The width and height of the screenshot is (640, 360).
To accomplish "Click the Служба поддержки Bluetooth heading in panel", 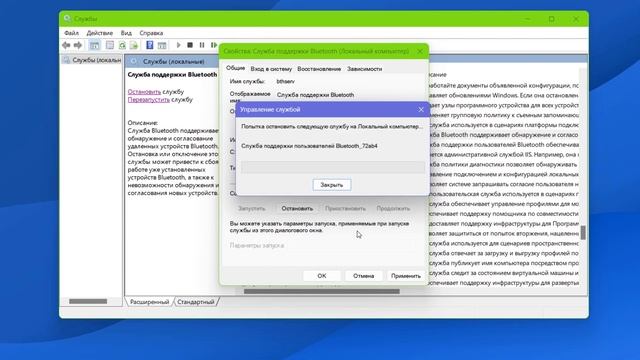I will point(172,75).
